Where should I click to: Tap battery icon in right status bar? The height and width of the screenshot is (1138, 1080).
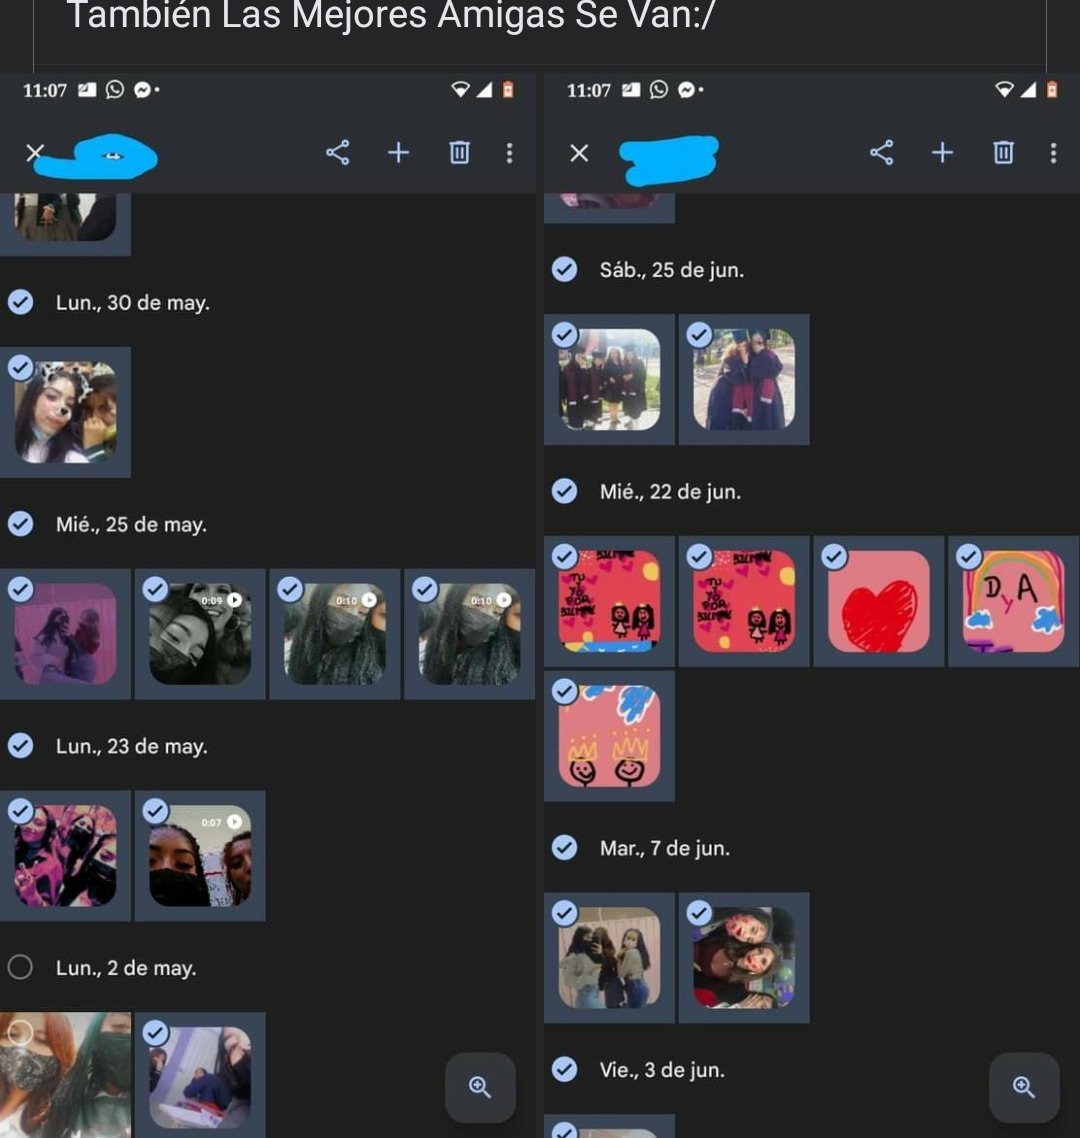[x=1052, y=89]
